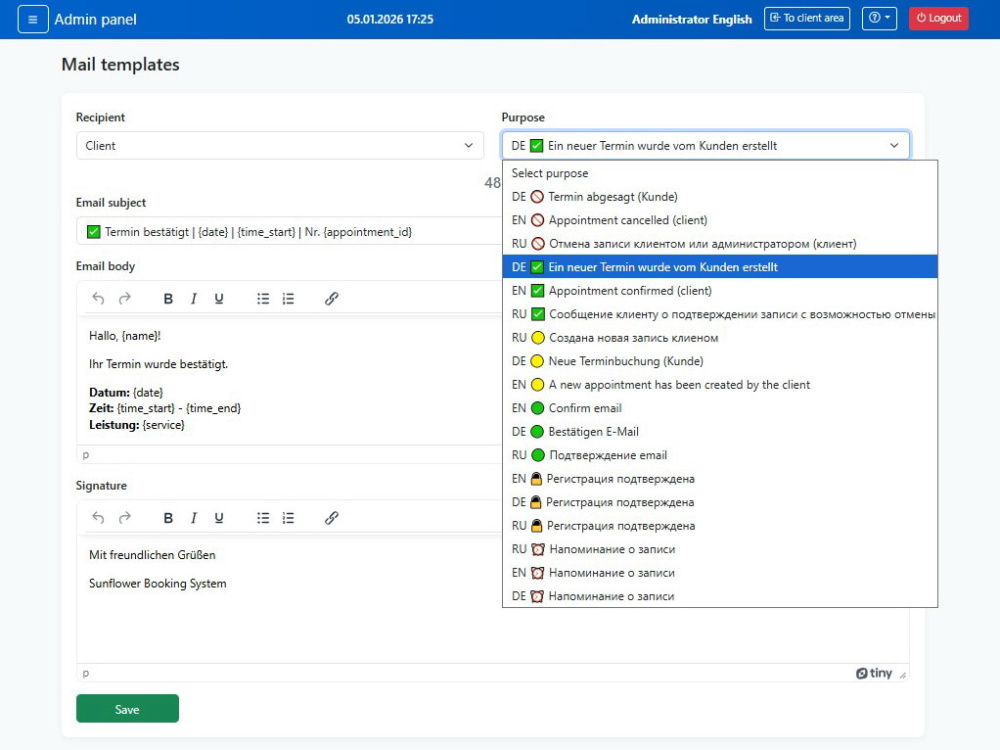Open the tiny editor branding link
Viewport: 1000px width, 750px height.
click(874, 673)
